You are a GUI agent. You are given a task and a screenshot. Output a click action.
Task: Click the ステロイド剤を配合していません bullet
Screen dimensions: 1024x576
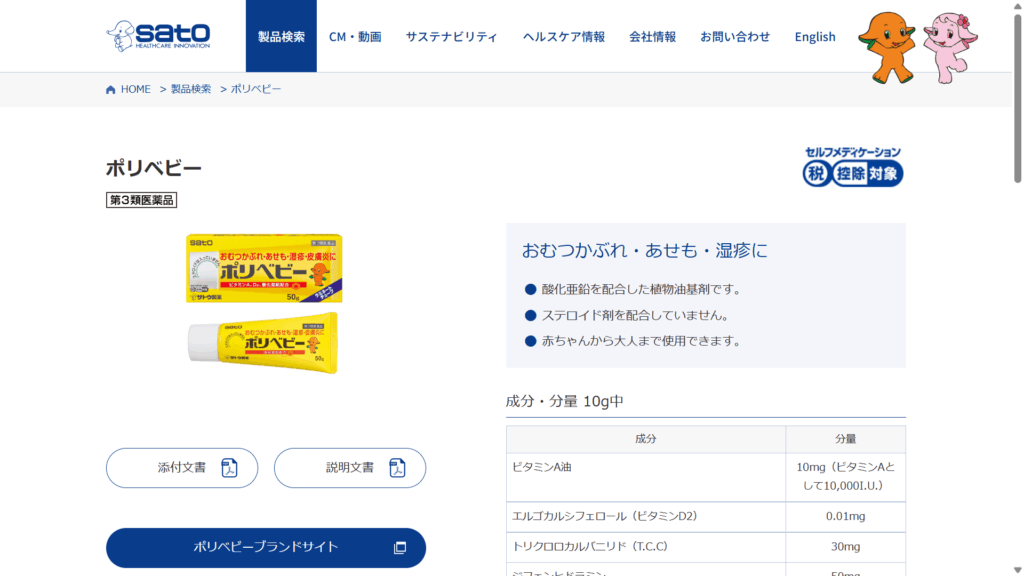635,315
